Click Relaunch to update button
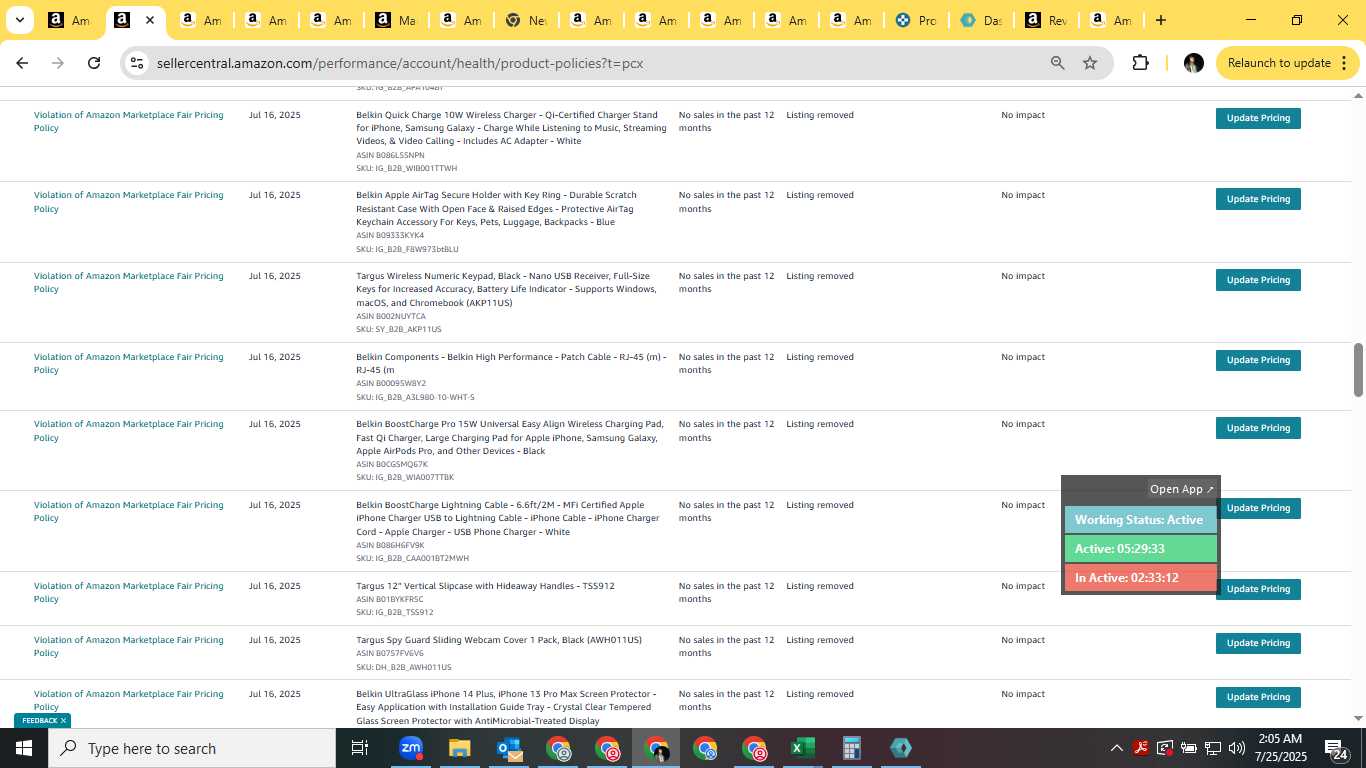Screen dimensions: 1366x768 point(1288,63)
